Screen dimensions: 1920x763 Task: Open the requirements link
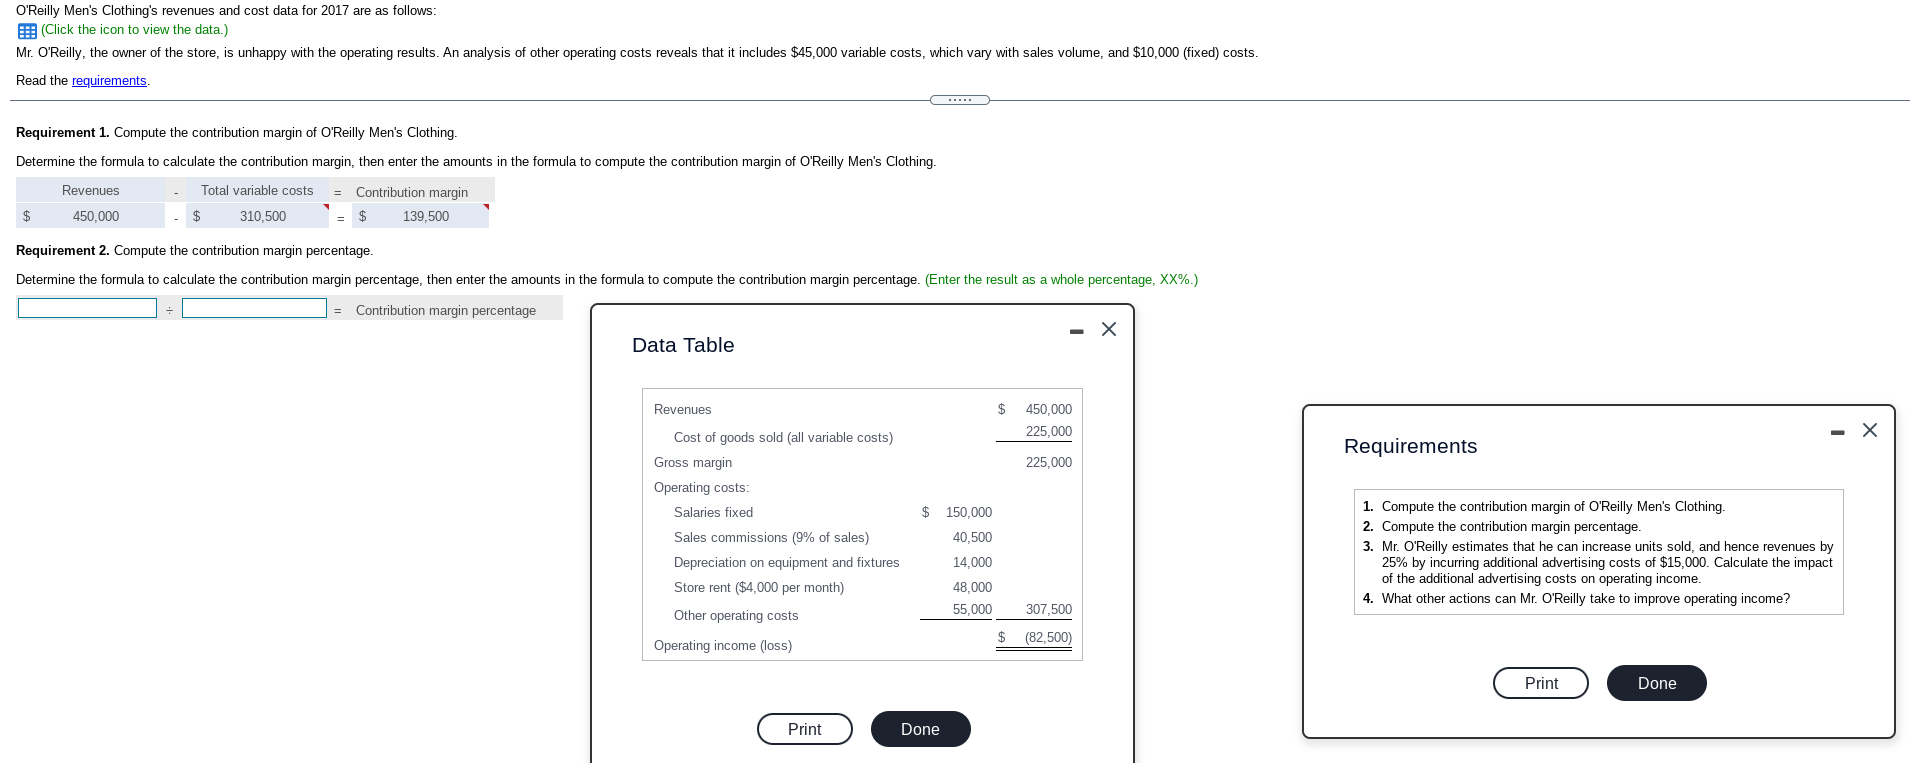pyautogui.click(x=108, y=80)
